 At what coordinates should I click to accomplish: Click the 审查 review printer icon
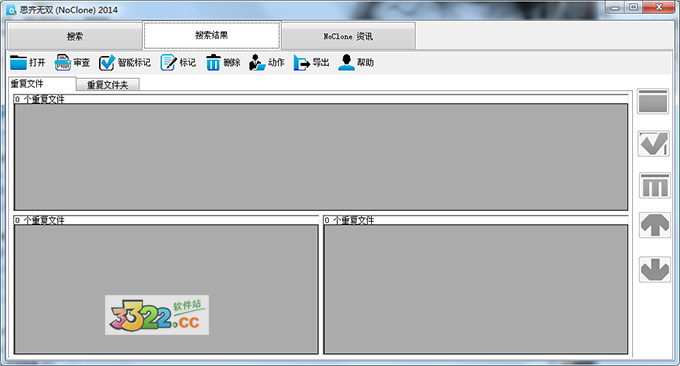62,62
